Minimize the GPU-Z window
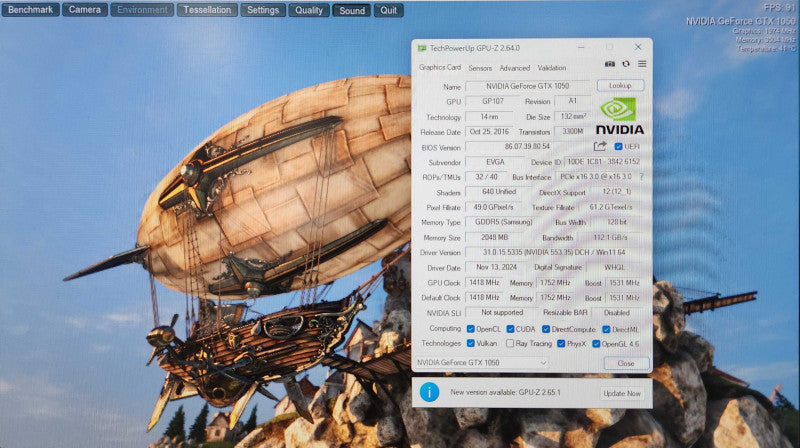The image size is (800, 448). tap(581, 47)
